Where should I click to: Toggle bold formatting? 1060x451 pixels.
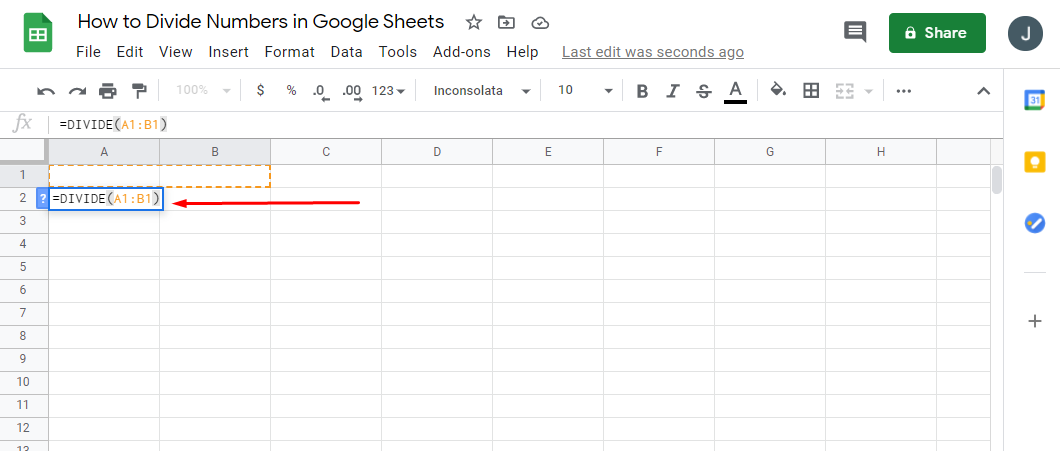642,91
